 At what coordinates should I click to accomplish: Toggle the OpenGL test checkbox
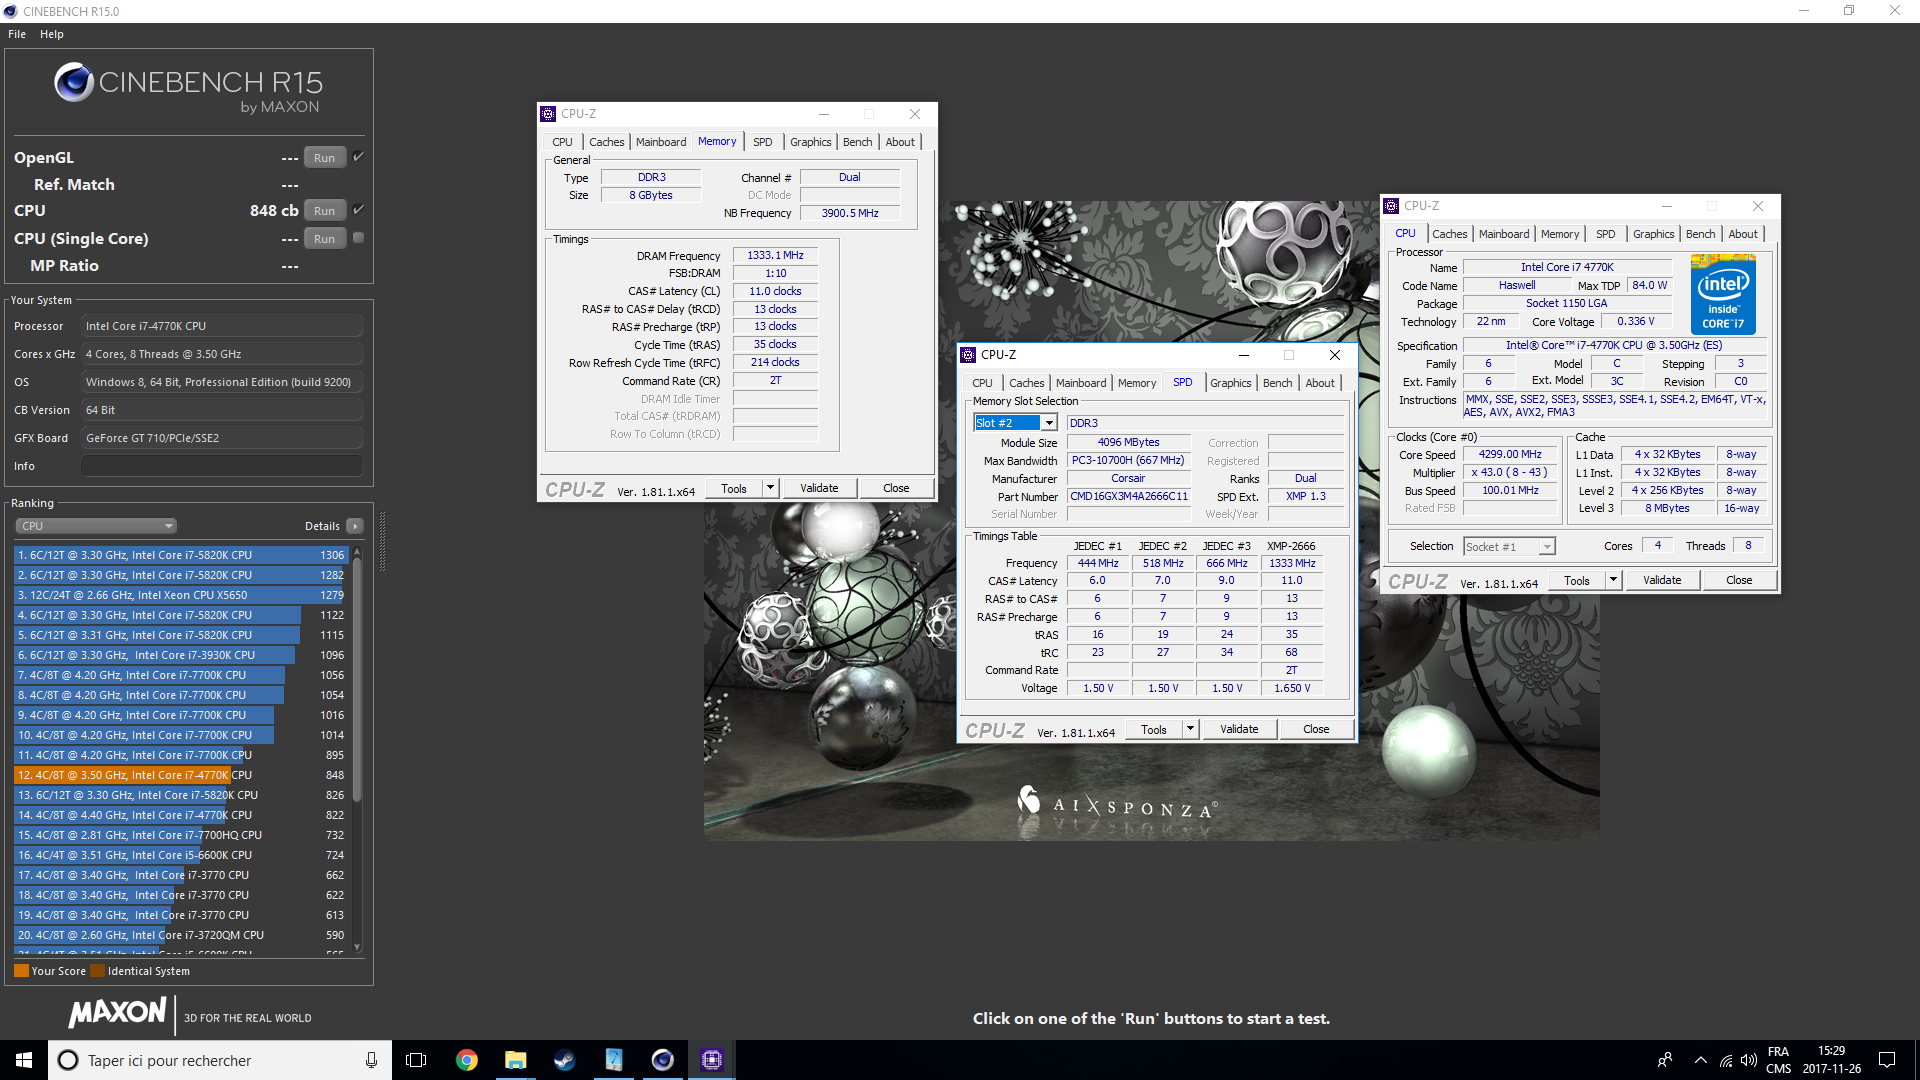click(358, 157)
